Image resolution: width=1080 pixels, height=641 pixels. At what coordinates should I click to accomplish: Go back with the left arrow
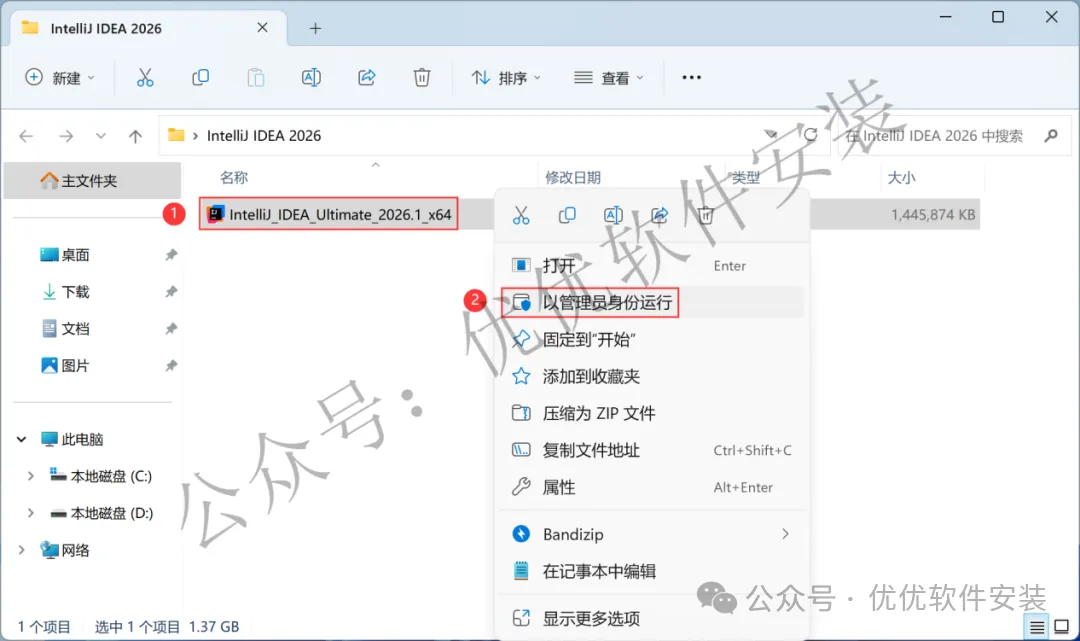pos(26,136)
